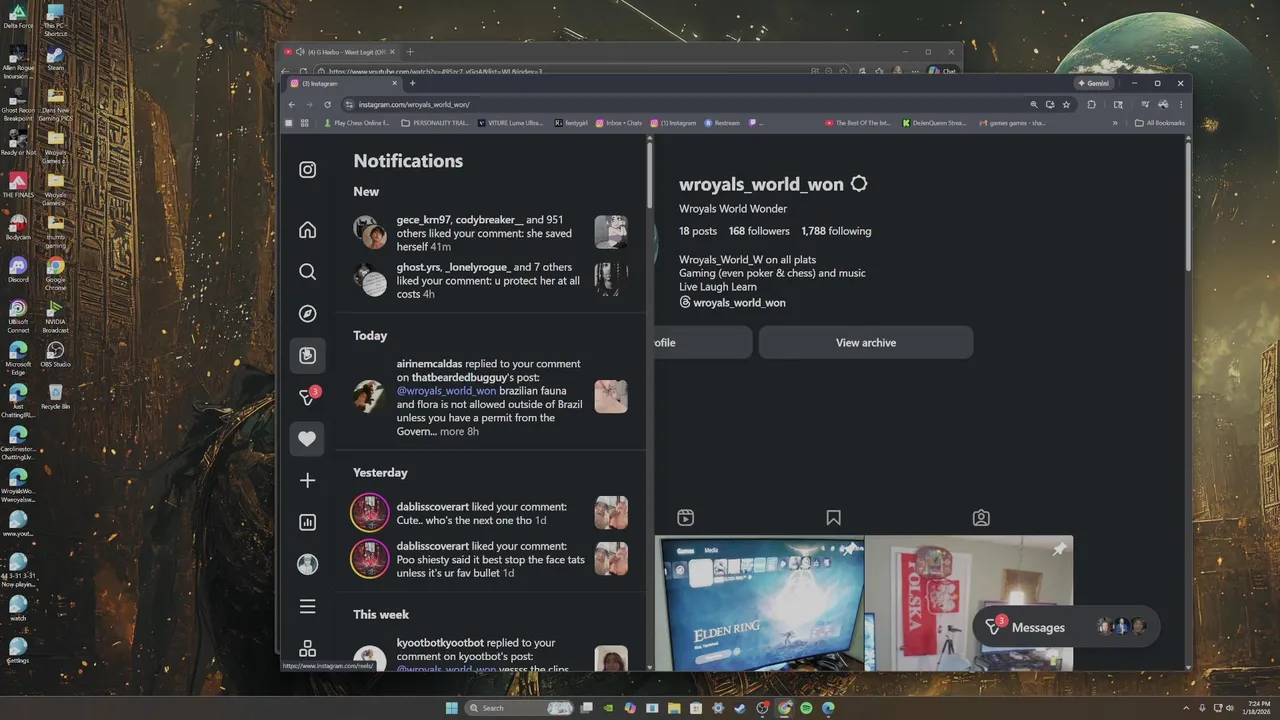1280x720 pixels.
Task: Open the Search icon in the Instagram sidebar
Action: 307,272
